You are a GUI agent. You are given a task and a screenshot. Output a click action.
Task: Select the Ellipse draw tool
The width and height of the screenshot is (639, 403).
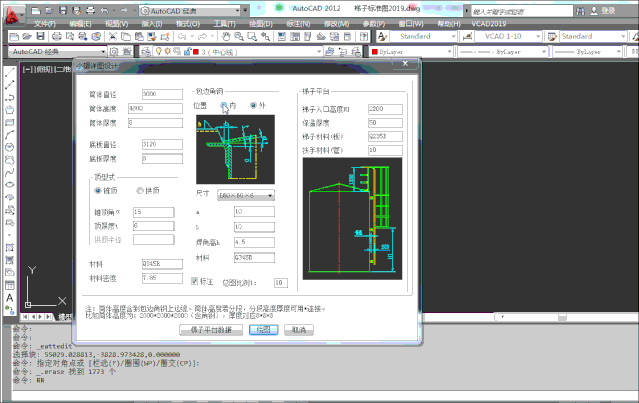point(9,184)
